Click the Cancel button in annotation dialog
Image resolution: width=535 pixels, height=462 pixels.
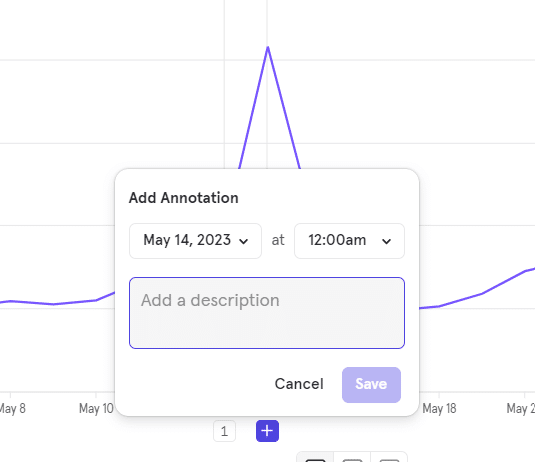(299, 384)
